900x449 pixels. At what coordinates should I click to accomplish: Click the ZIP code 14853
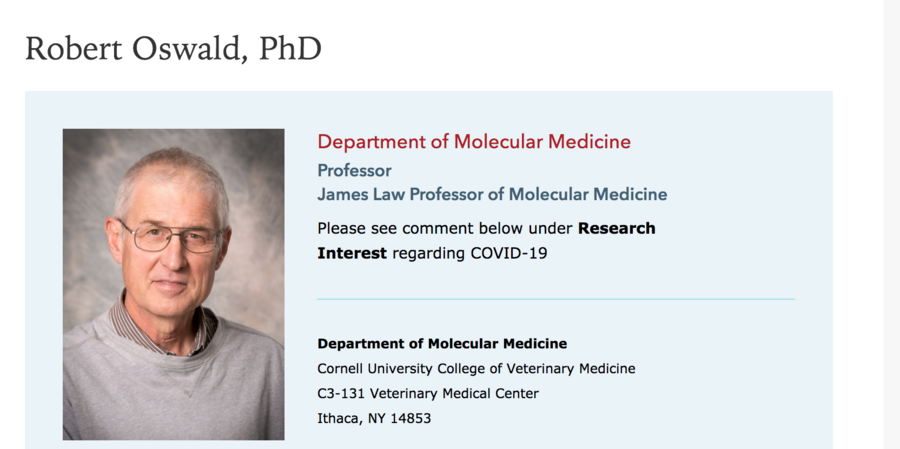410,419
